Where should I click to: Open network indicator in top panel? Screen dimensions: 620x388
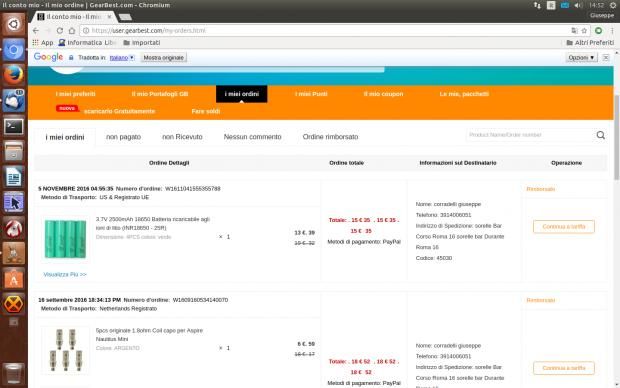click(x=537, y=5)
